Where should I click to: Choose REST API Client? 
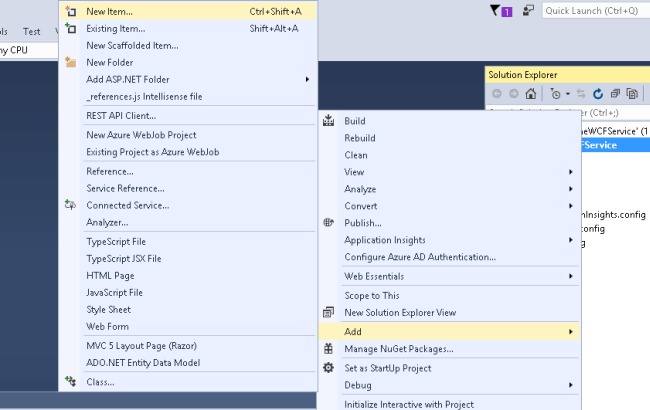coord(188,116)
